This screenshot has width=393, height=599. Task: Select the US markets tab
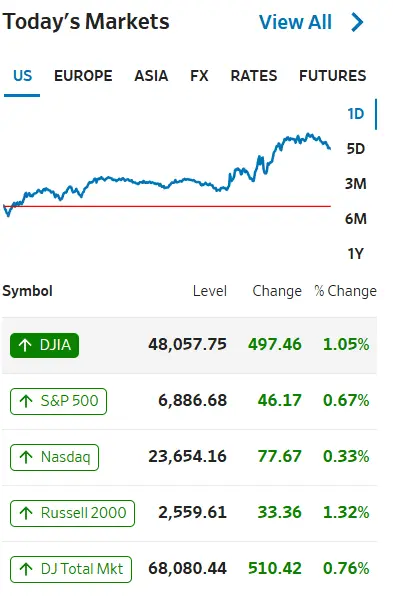pos(23,76)
